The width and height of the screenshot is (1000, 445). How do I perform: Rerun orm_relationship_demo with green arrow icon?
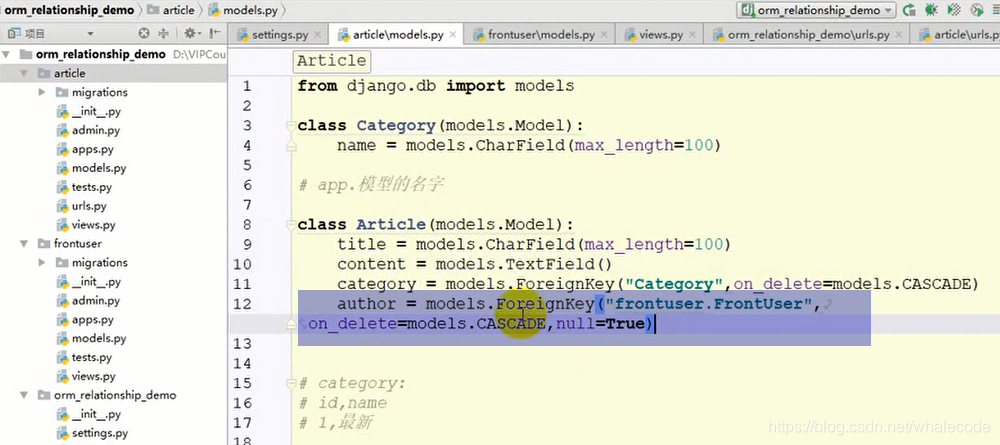(x=909, y=10)
